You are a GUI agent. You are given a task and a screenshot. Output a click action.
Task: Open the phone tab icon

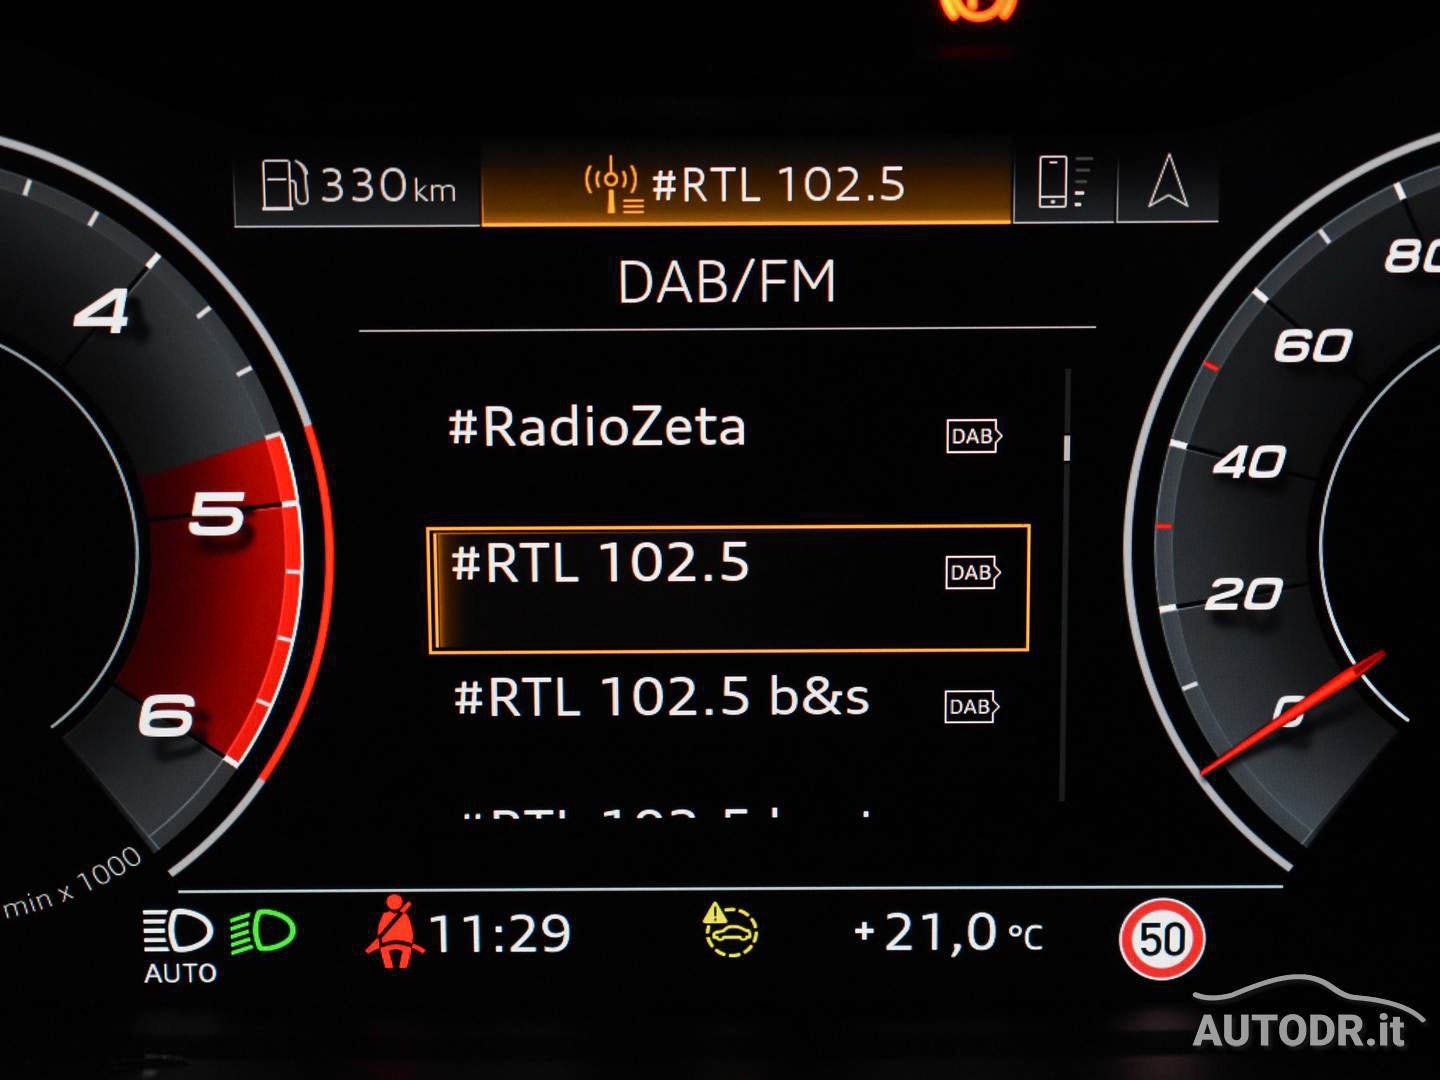tap(1064, 184)
